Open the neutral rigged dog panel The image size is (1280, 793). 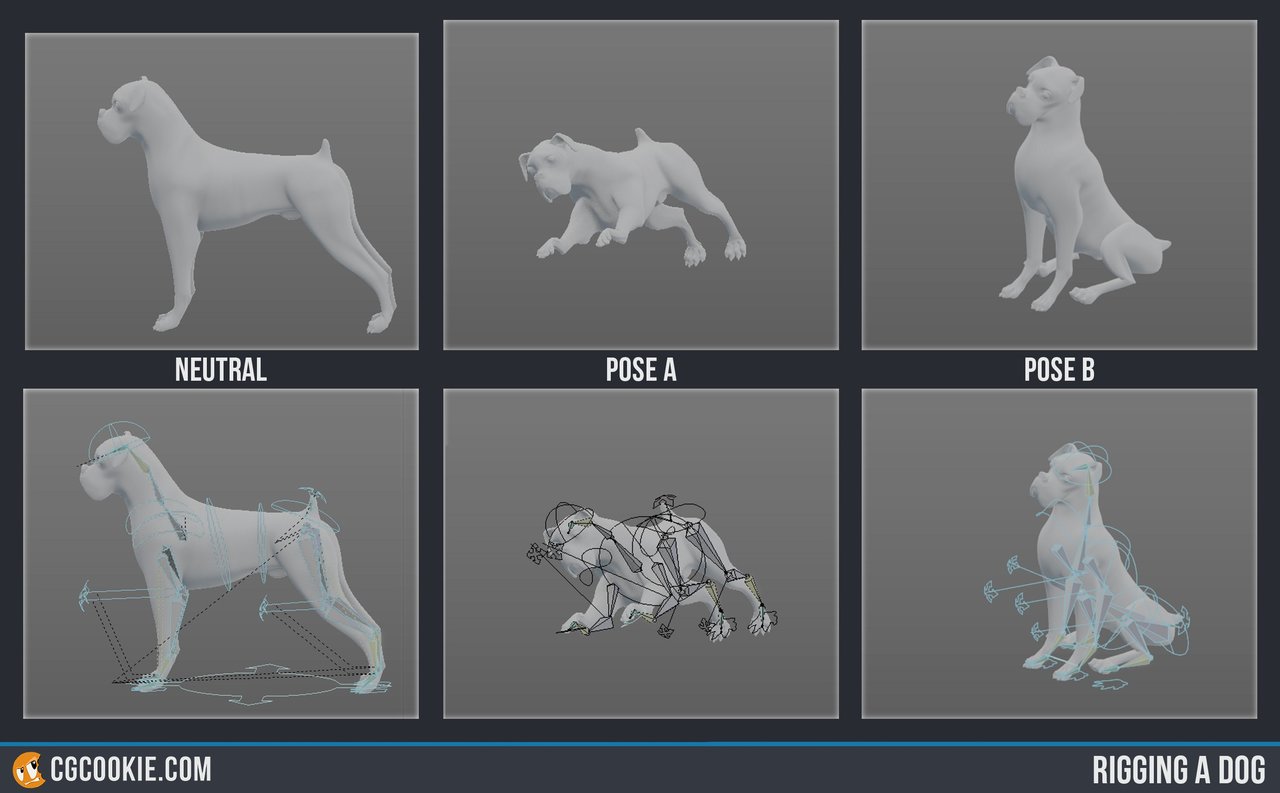pos(221,553)
